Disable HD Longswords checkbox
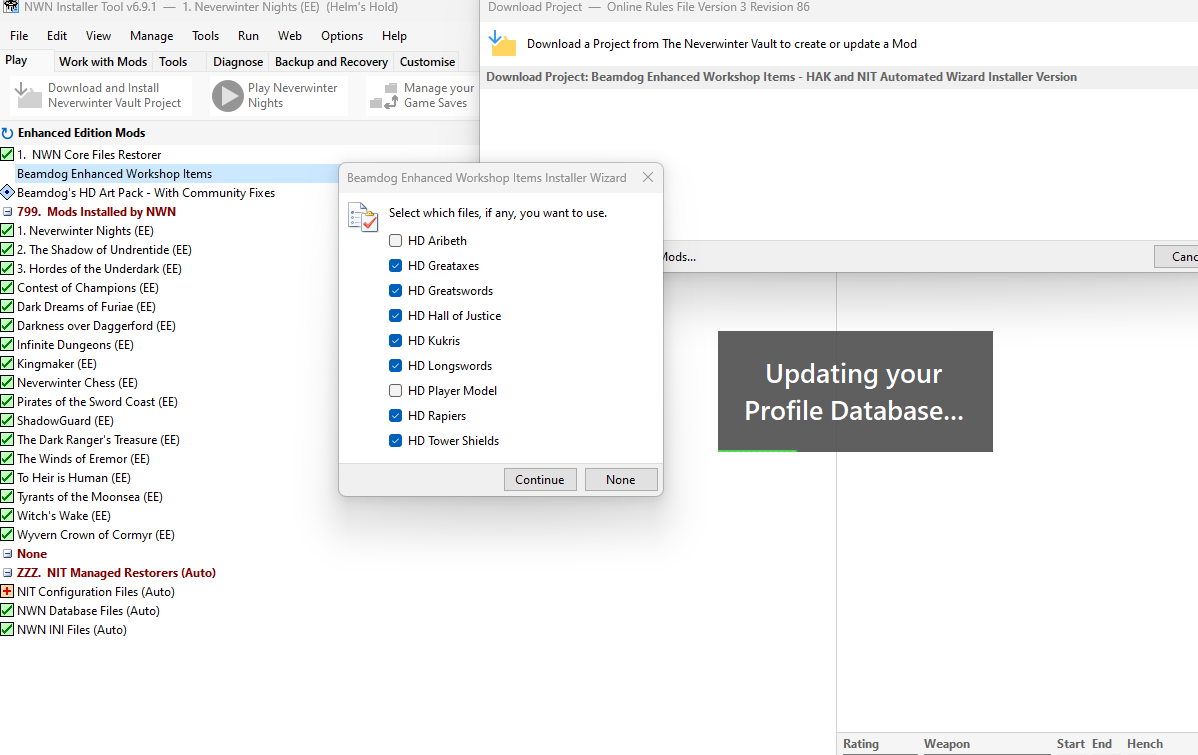The image size is (1198, 755). point(395,365)
